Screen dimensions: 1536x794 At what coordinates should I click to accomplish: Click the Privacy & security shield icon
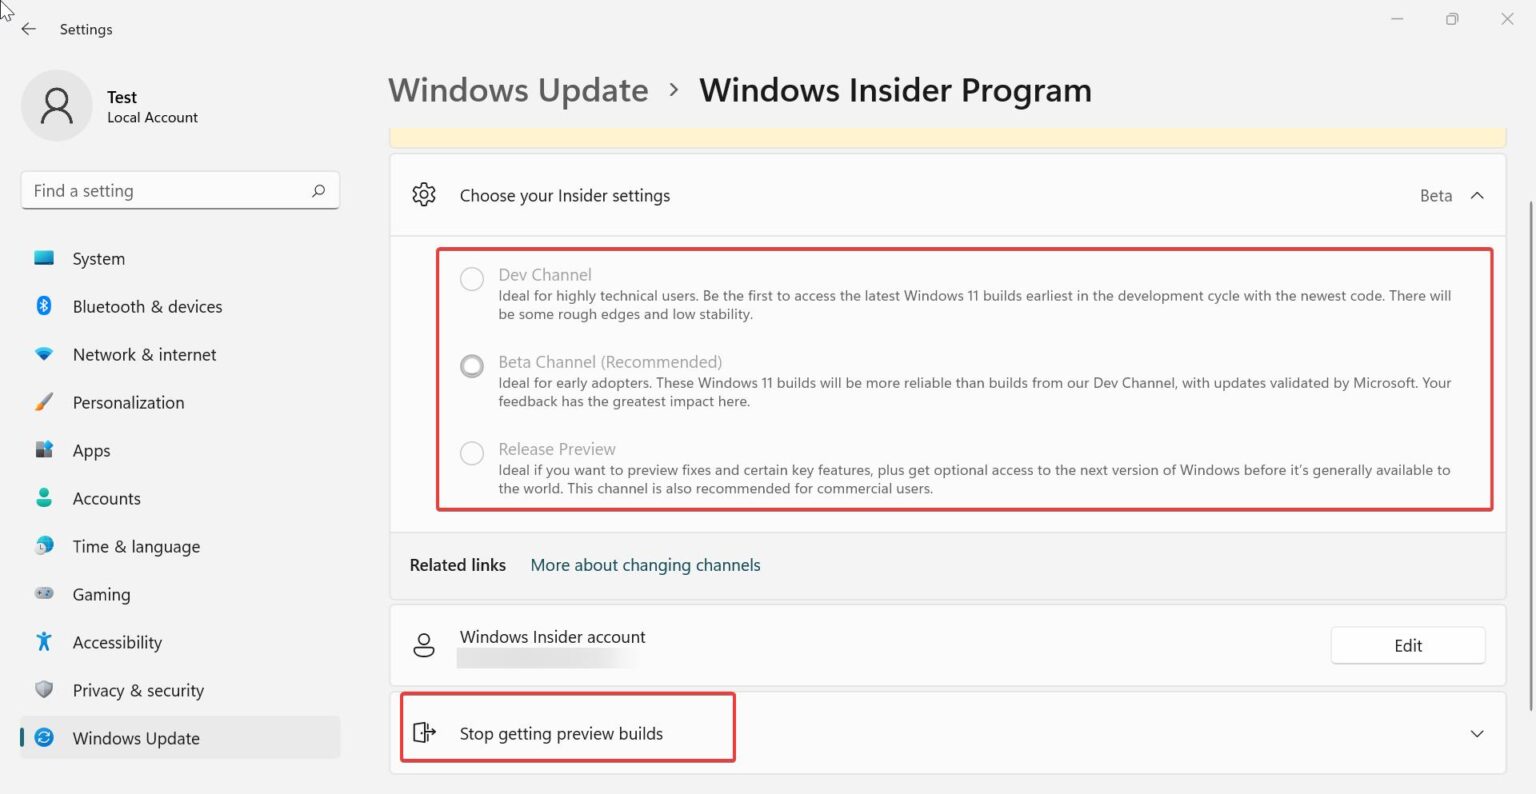point(44,690)
